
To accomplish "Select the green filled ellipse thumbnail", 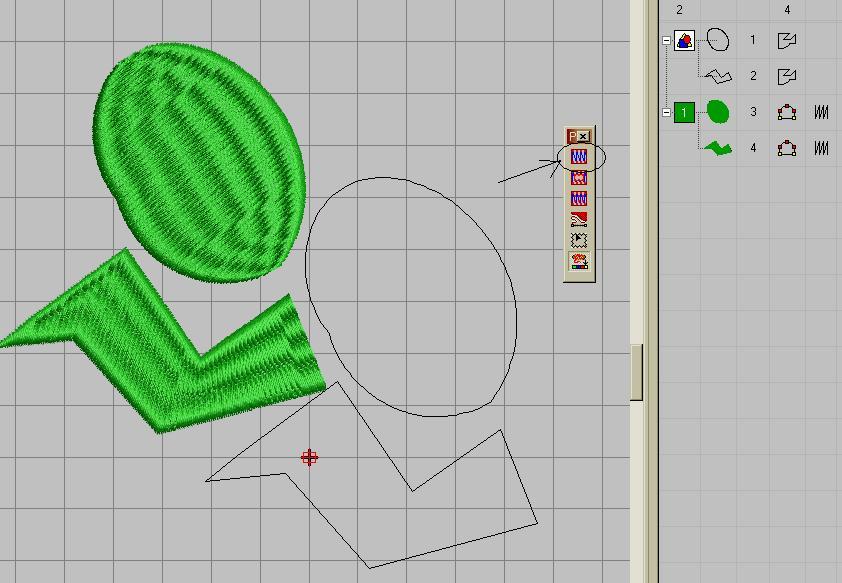I will coord(717,112).
